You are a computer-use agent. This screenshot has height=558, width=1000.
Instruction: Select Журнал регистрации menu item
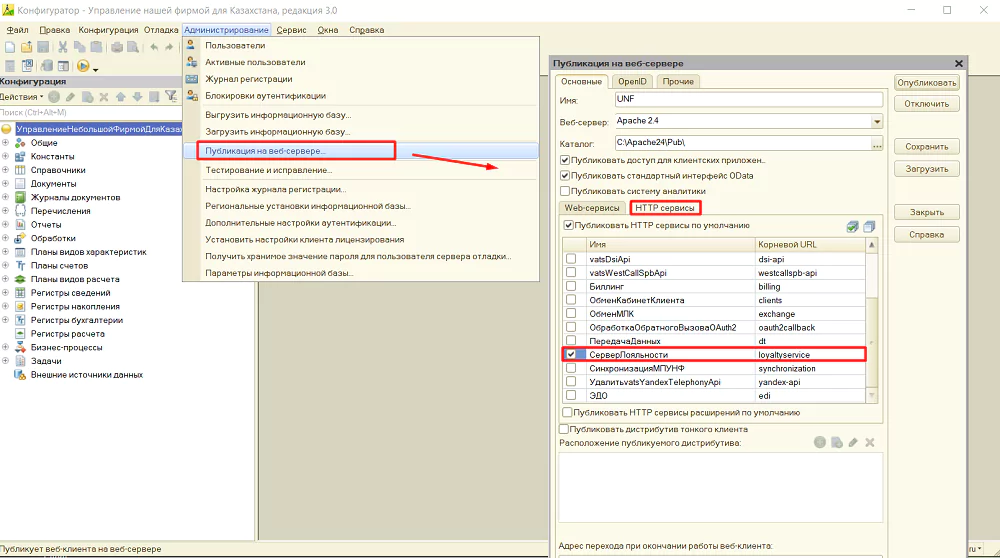[x=360, y=79]
